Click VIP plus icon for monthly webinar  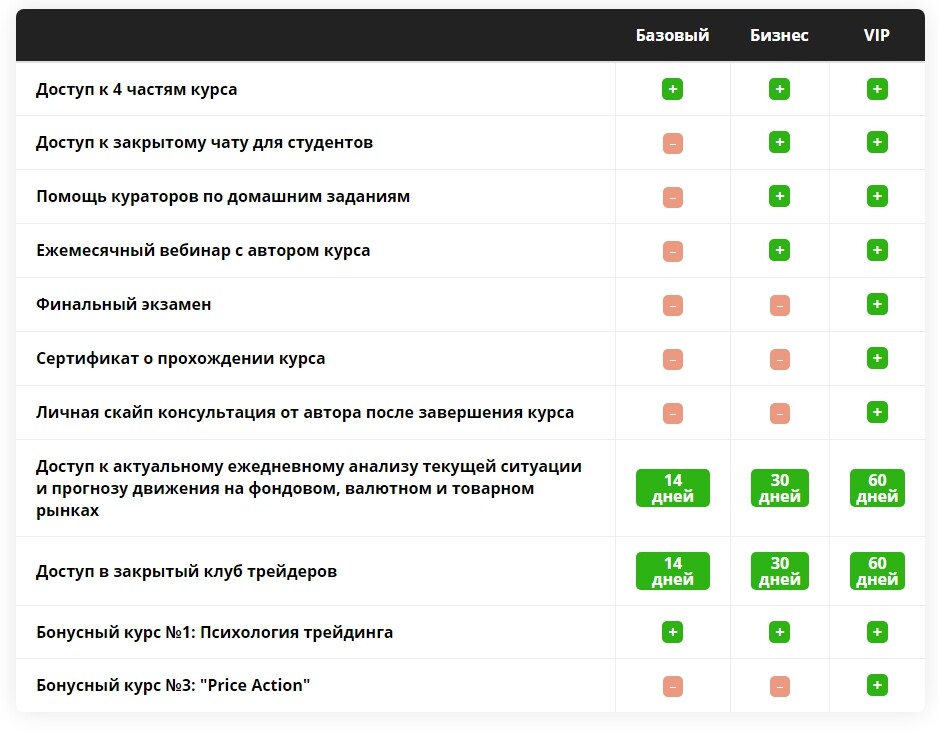click(x=877, y=250)
